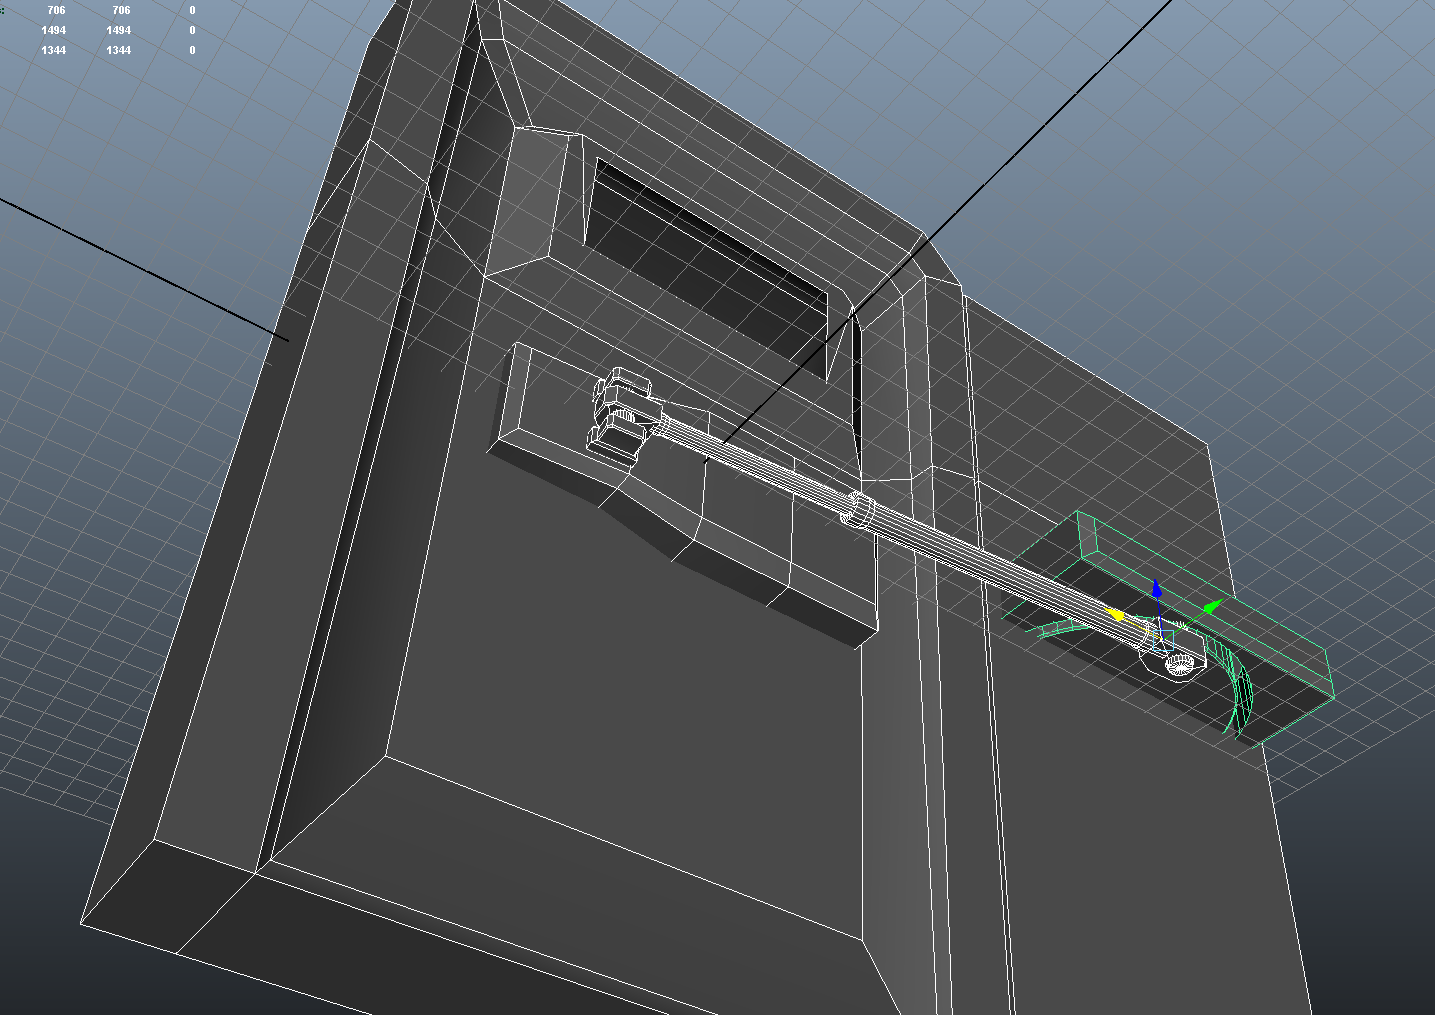
Task: Select the clamp bracket at the rod's left end
Action: tap(620, 415)
